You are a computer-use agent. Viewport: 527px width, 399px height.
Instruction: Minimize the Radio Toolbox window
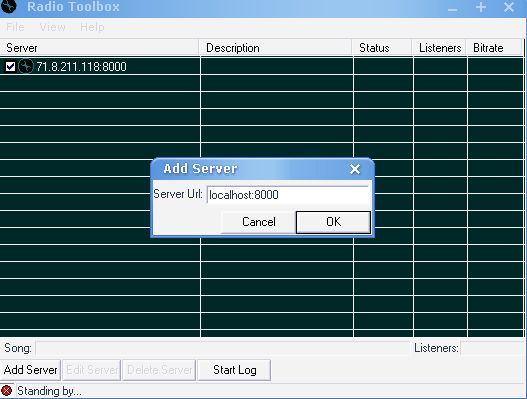tap(453, 9)
